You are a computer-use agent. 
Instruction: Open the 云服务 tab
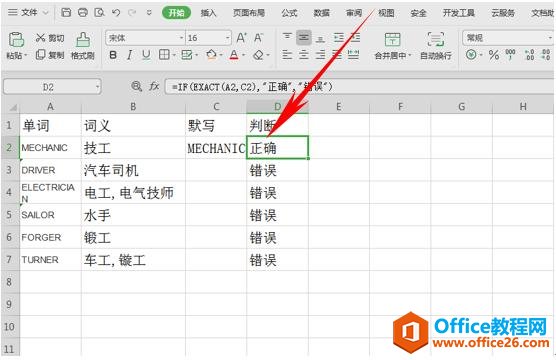tap(503, 13)
